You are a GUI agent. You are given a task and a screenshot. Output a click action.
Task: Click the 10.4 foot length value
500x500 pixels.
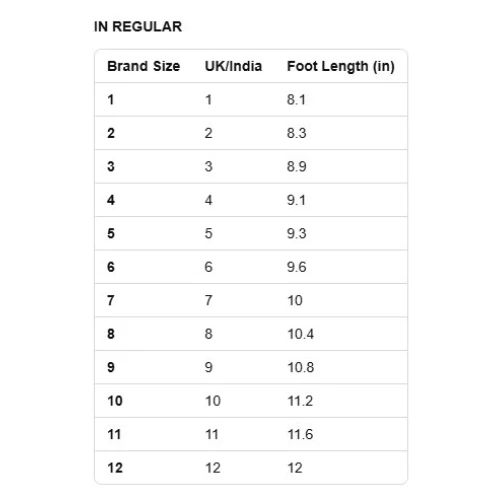click(x=301, y=334)
